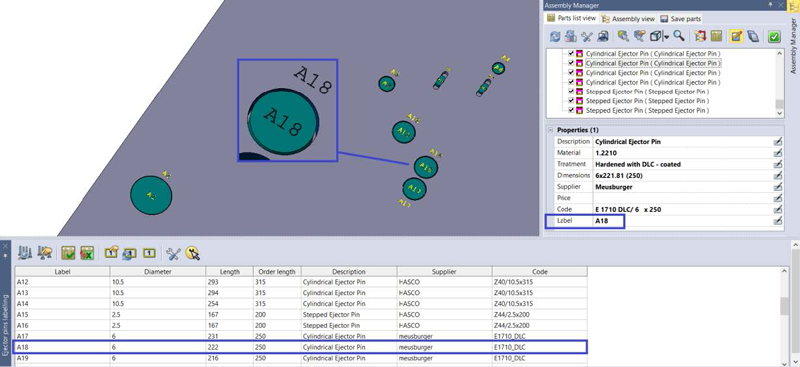This screenshot has height=367, width=800.
Task: Click the magnifying glass search icon
Action: point(678,36)
